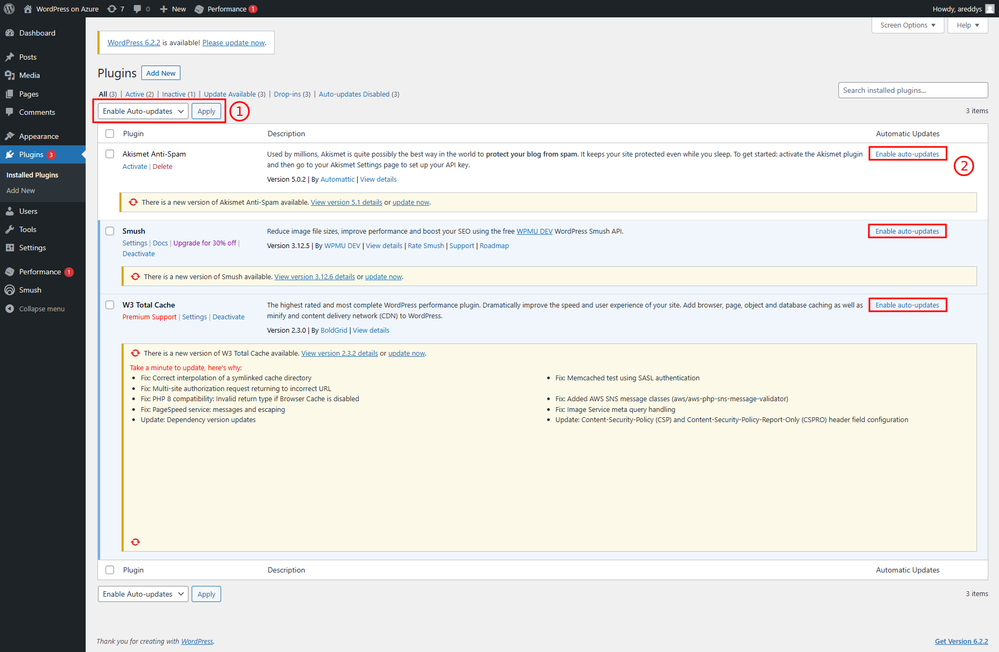Expand the Help panel

click(x=968, y=25)
